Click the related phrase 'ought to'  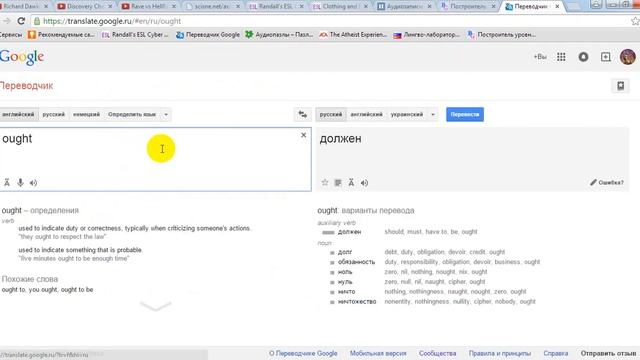pyautogui.click(x=13, y=289)
